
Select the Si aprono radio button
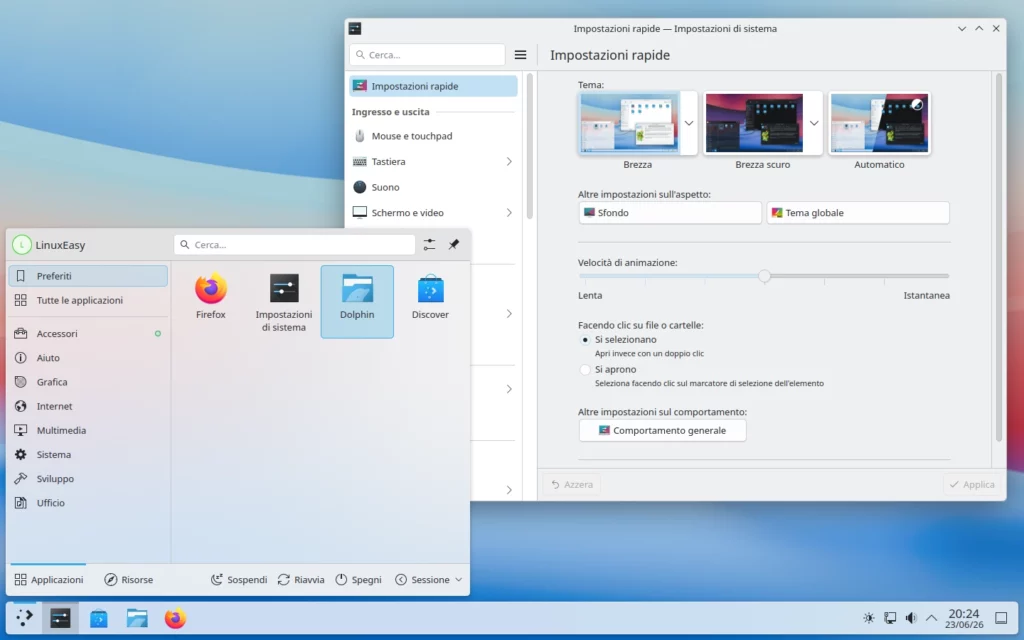pyautogui.click(x=585, y=370)
